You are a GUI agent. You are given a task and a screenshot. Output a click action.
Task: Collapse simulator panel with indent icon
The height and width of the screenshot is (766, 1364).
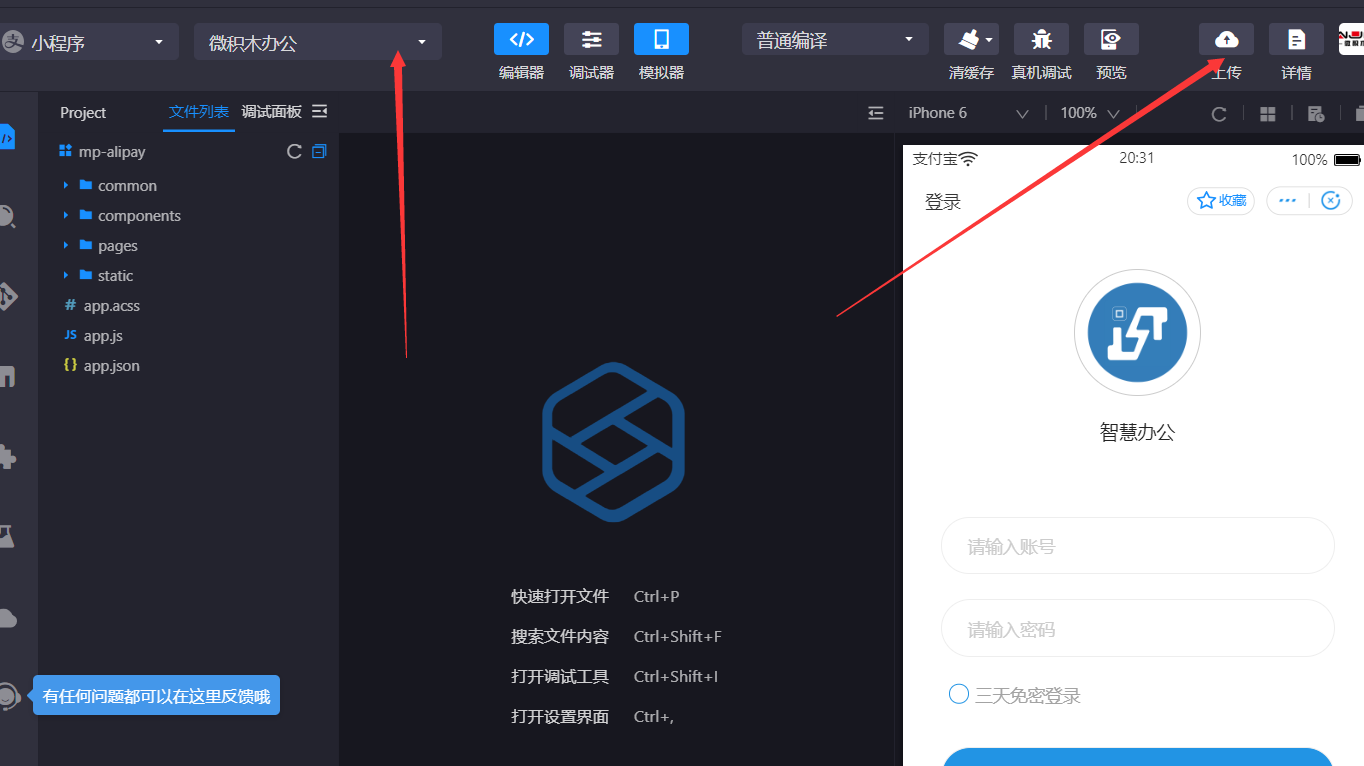point(876,113)
